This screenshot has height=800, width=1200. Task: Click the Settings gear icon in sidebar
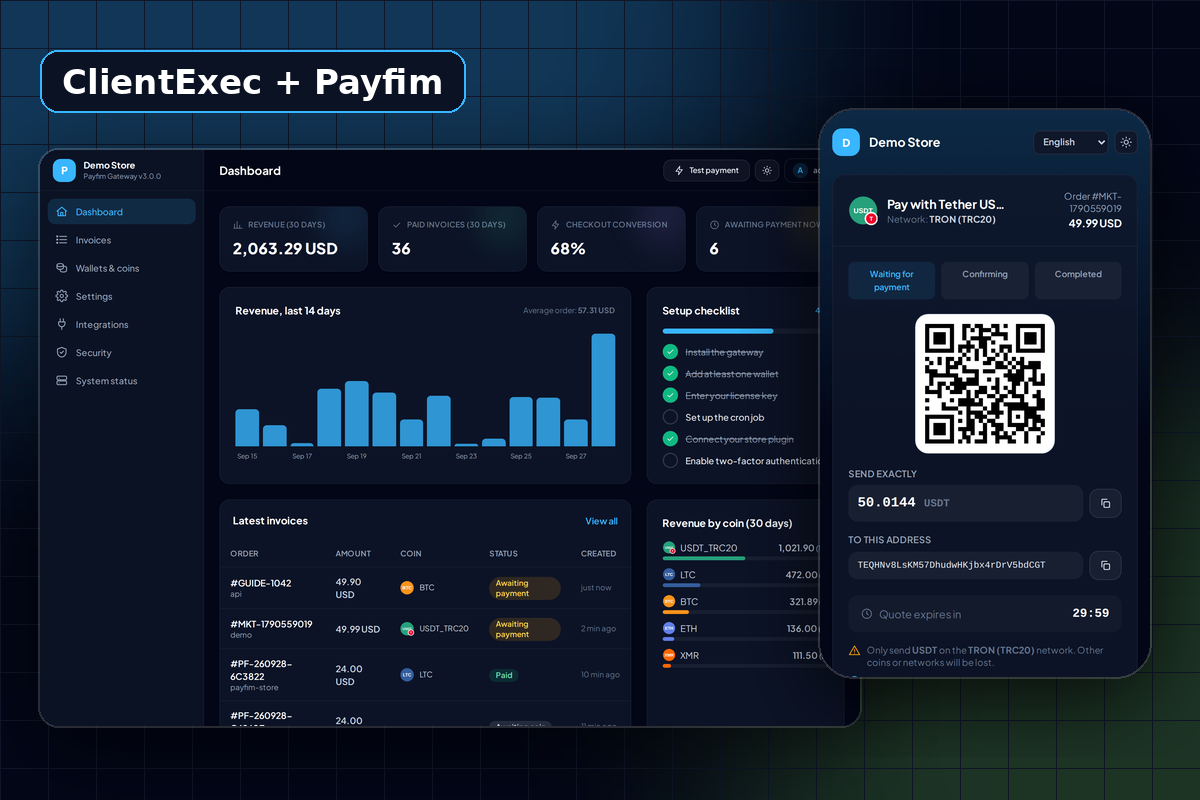tap(62, 296)
